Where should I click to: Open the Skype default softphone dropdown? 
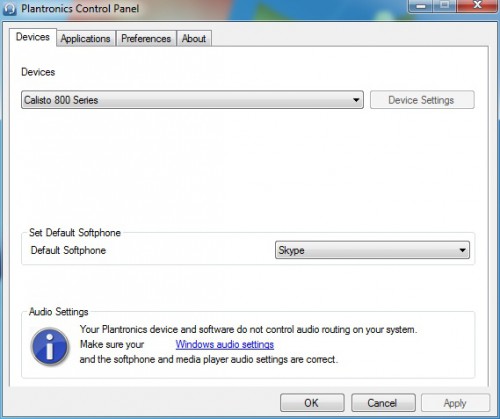(372, 250)
